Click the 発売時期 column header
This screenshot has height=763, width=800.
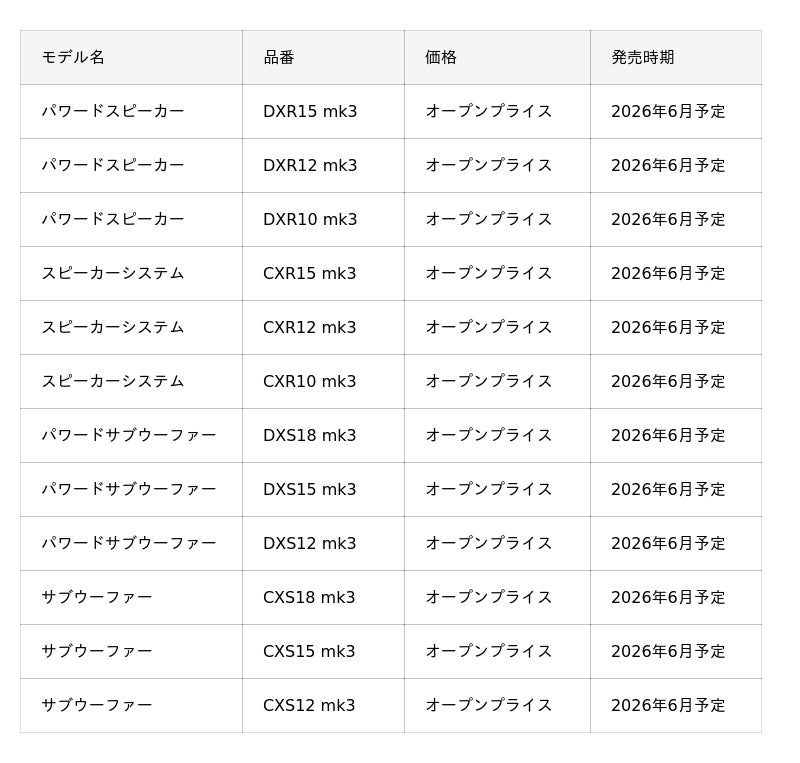click(642, 58)
